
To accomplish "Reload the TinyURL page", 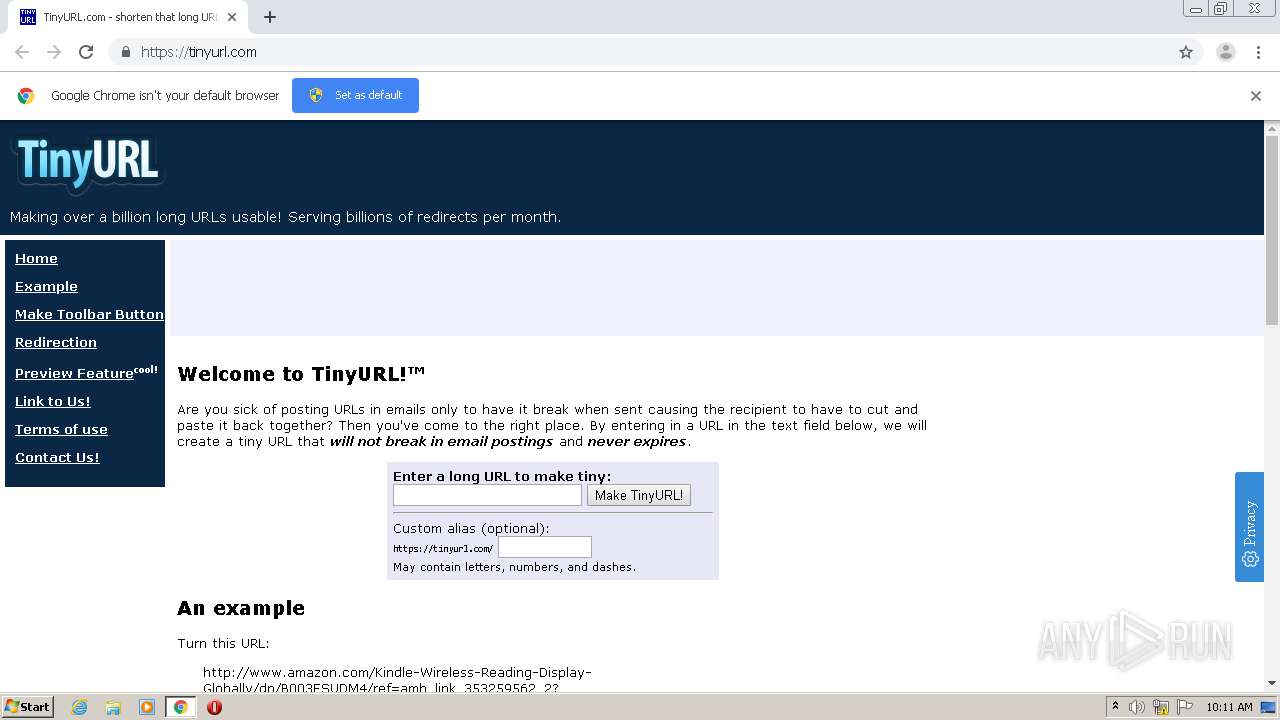I will click(86, 52).
